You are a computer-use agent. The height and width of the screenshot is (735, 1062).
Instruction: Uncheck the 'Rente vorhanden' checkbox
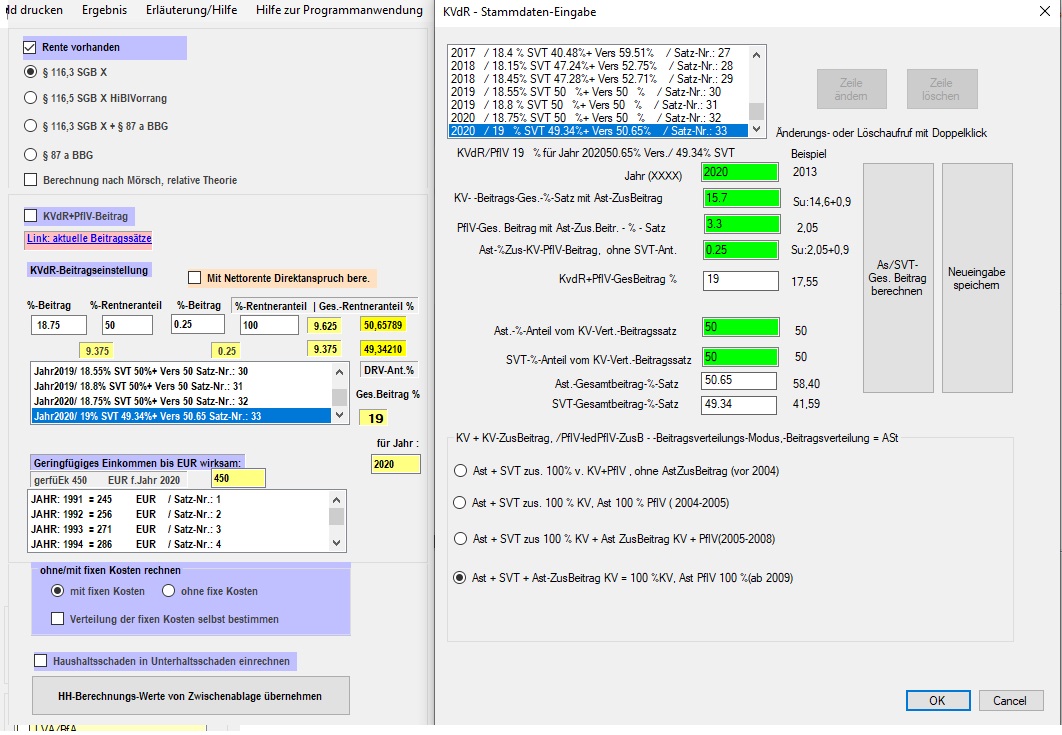click(x=29, y=47)
